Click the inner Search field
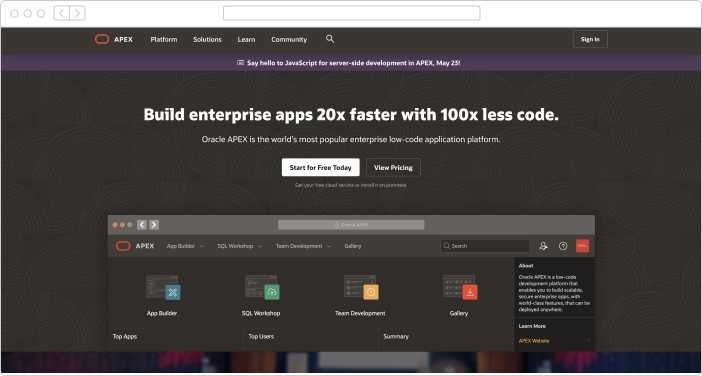 pos(485,246)
